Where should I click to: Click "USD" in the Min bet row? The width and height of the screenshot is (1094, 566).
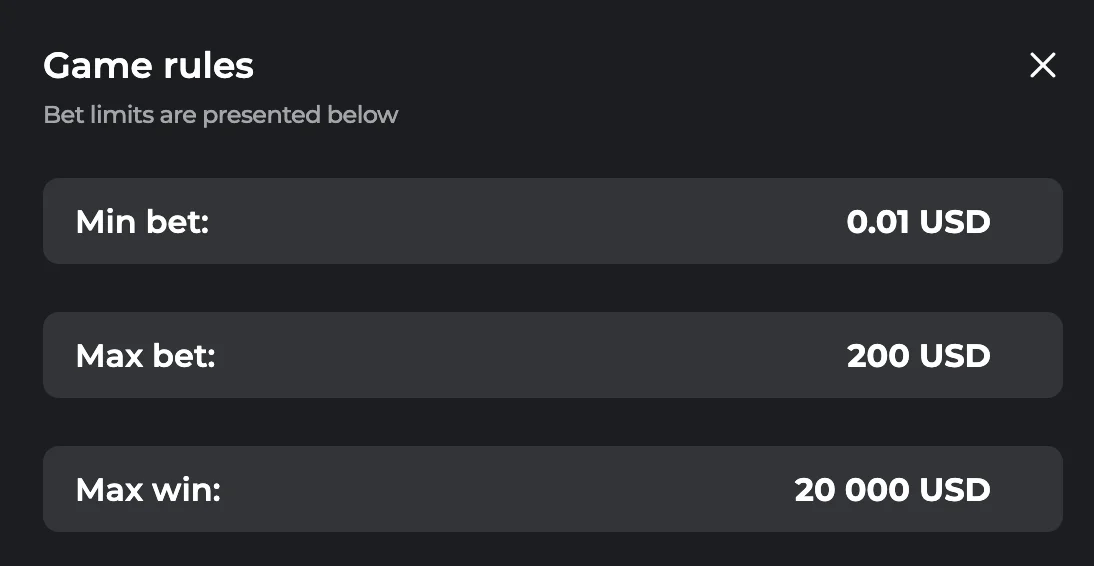pos(955,221)
